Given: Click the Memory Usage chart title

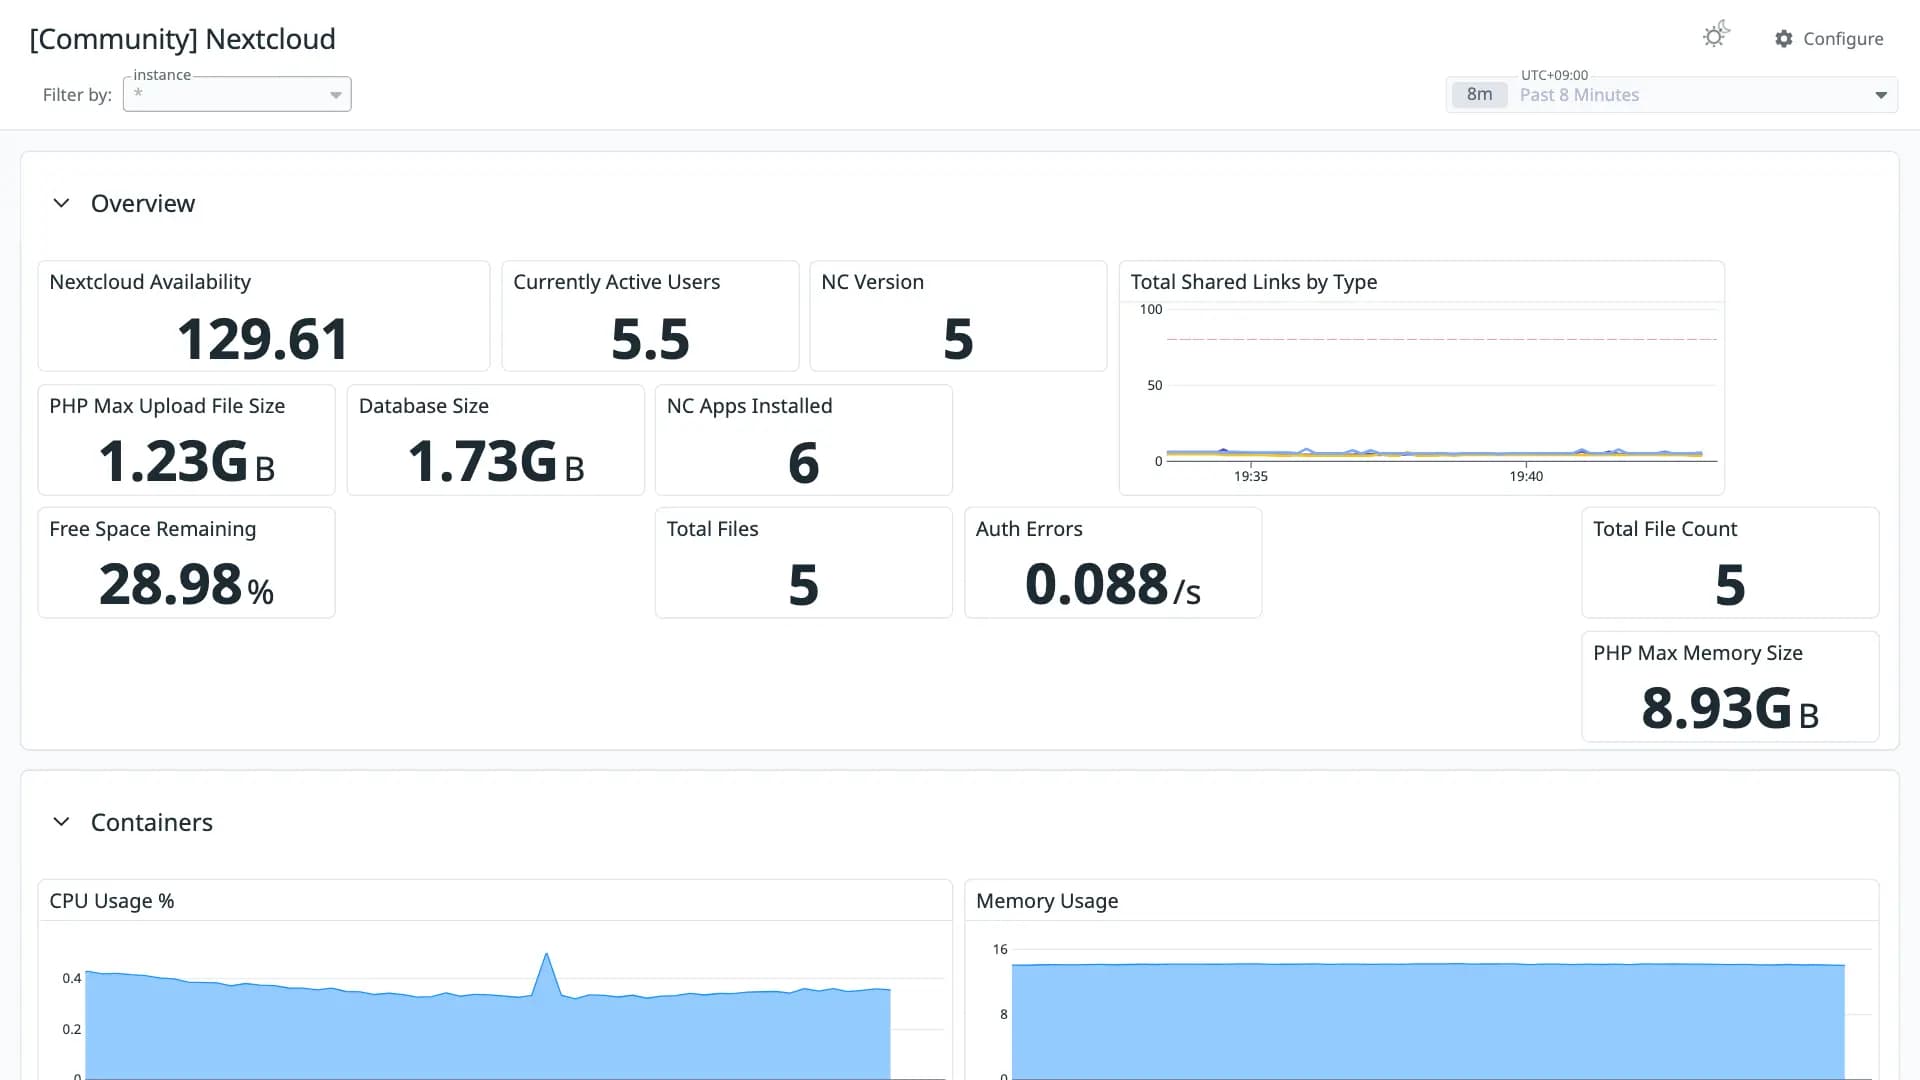Looking at the screenshot, I should (x=1046, y=901).
